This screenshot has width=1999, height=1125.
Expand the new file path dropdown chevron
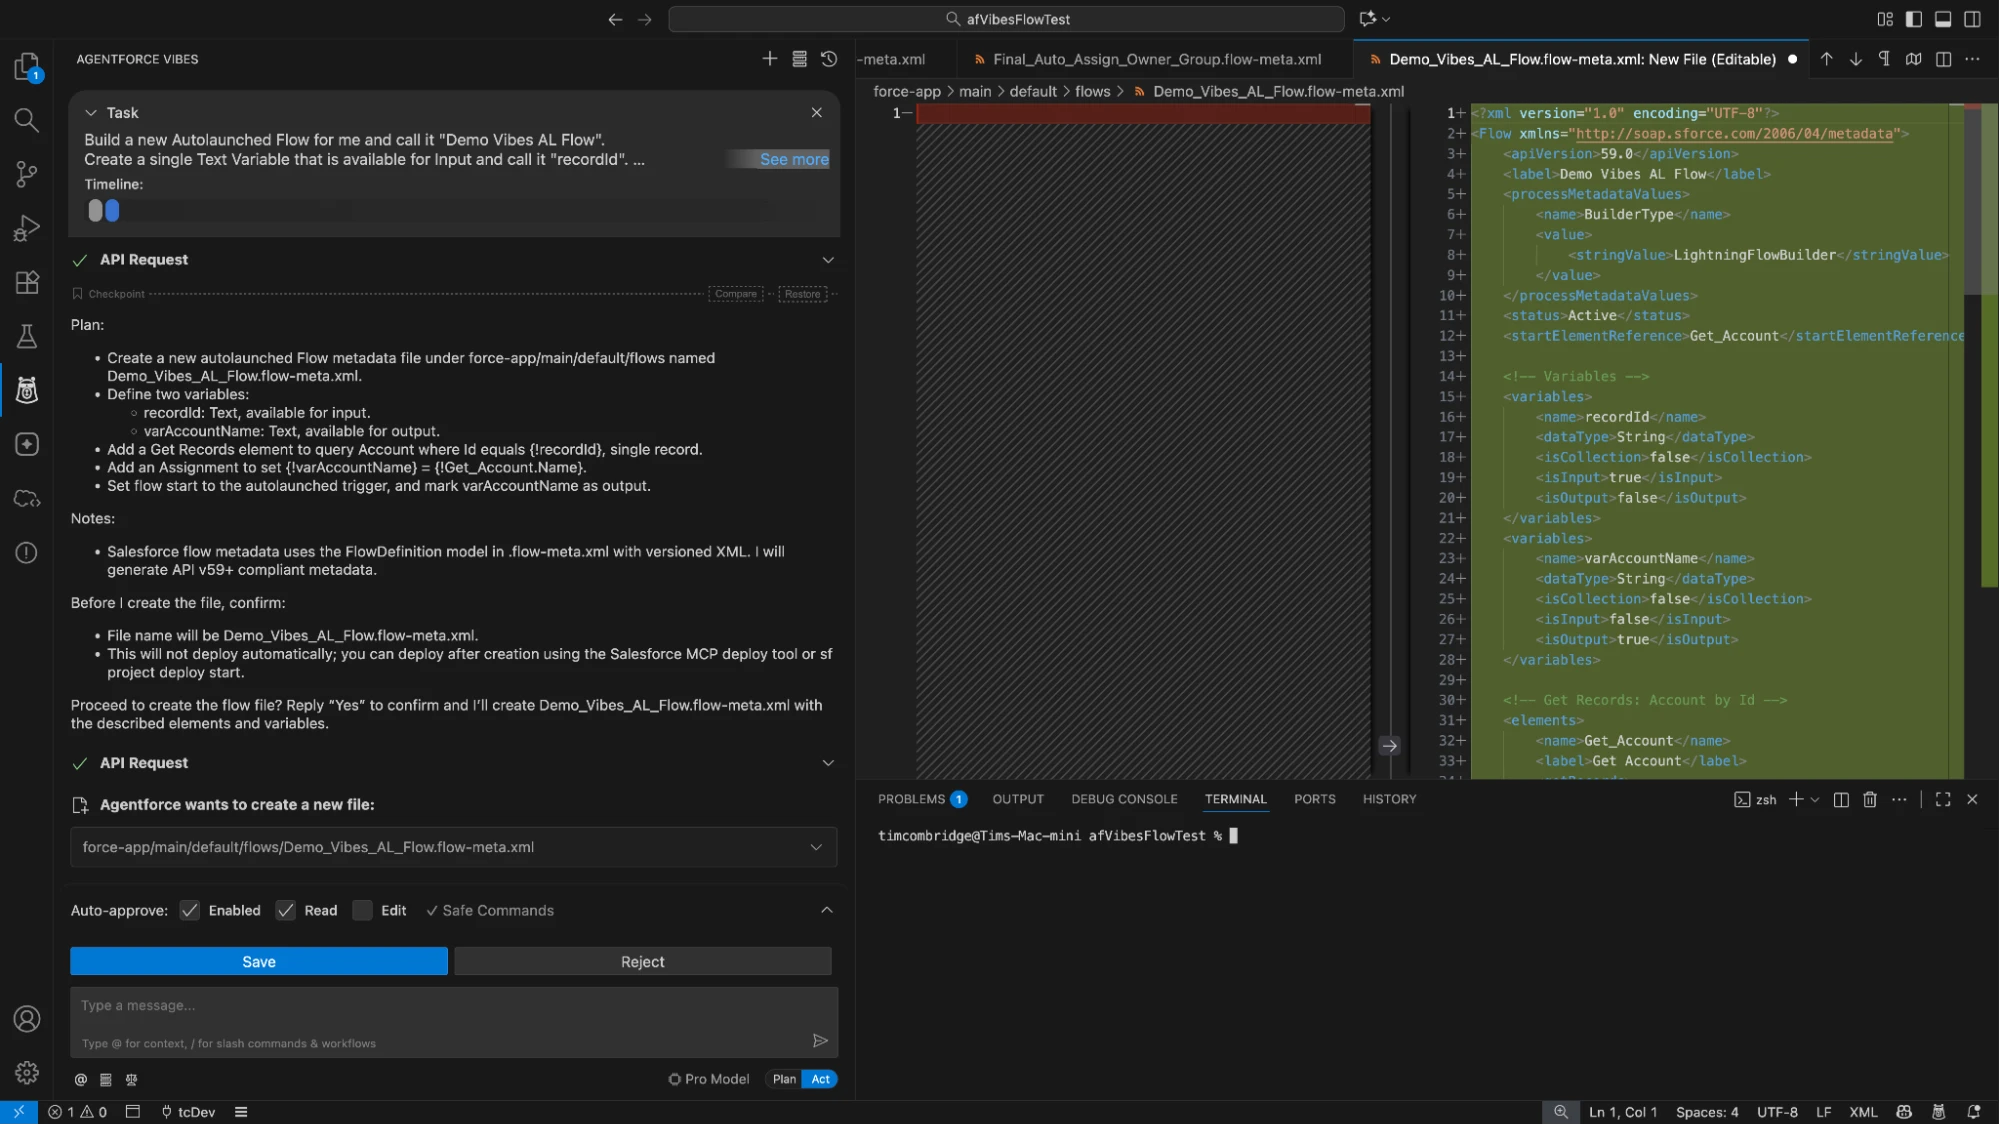tap(816, 847)
